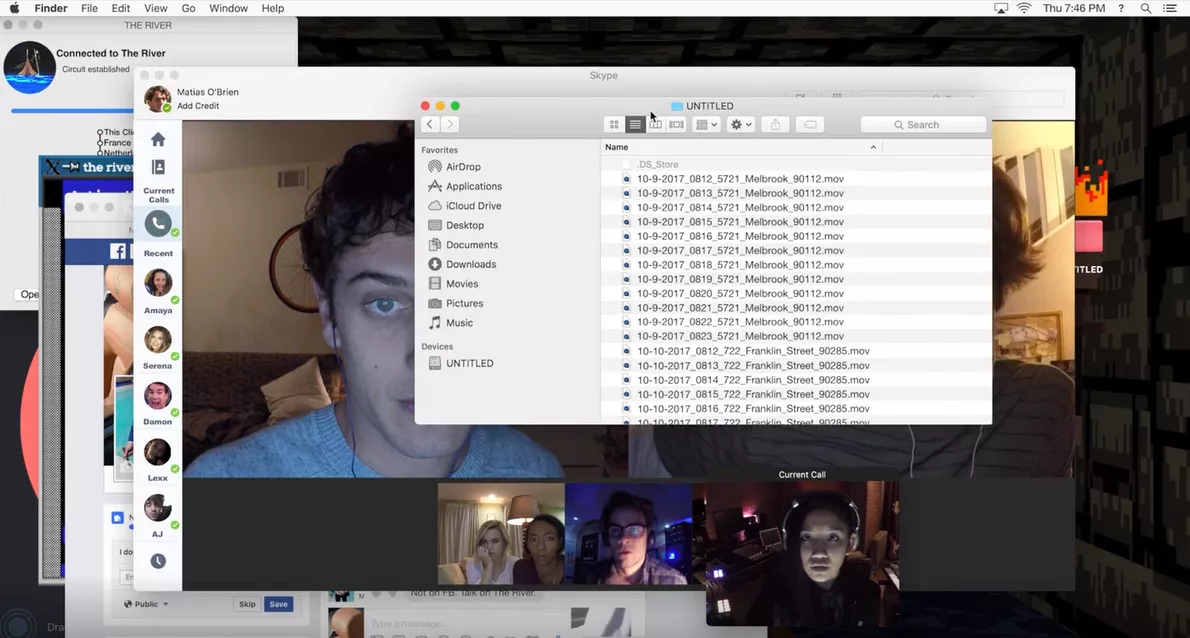Open Skype history clock icon
The height and width of the screenshot is (638, 1190).
coord(158,561)
